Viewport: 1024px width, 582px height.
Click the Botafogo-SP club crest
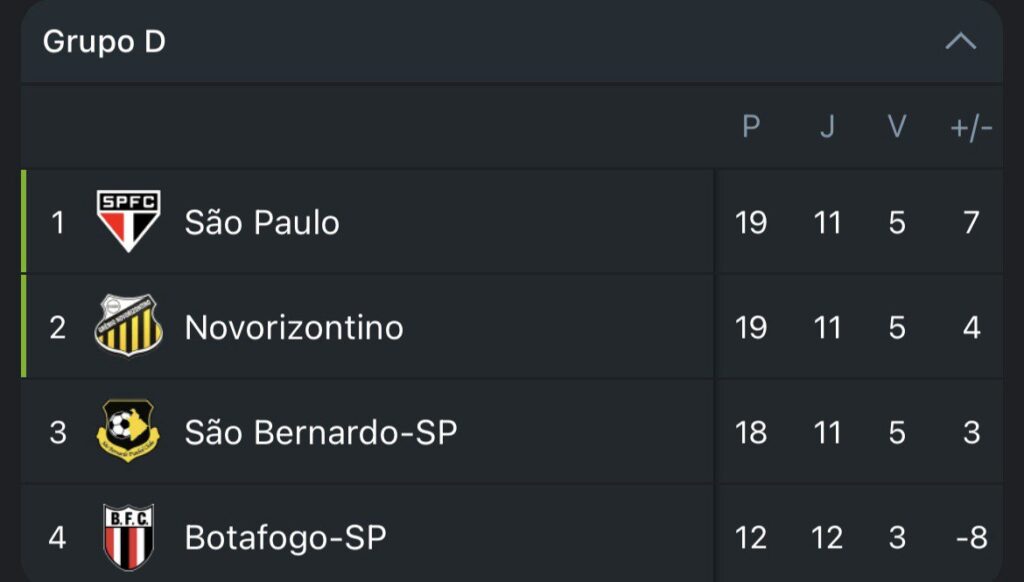(128, 537)
